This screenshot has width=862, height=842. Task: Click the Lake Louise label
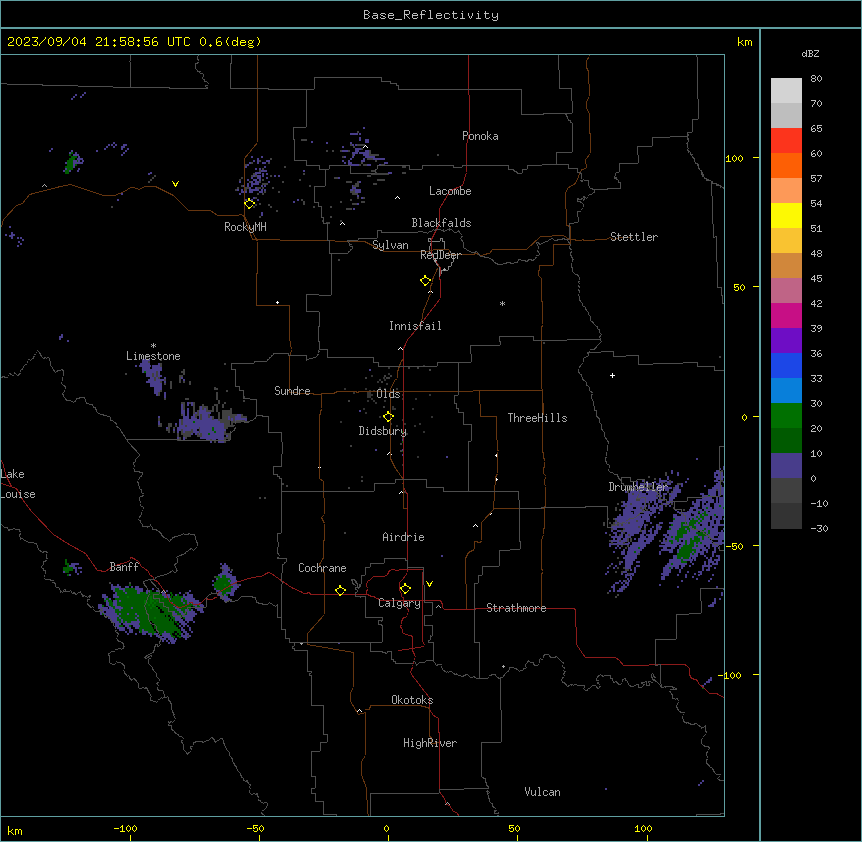(x=18, y=484)
